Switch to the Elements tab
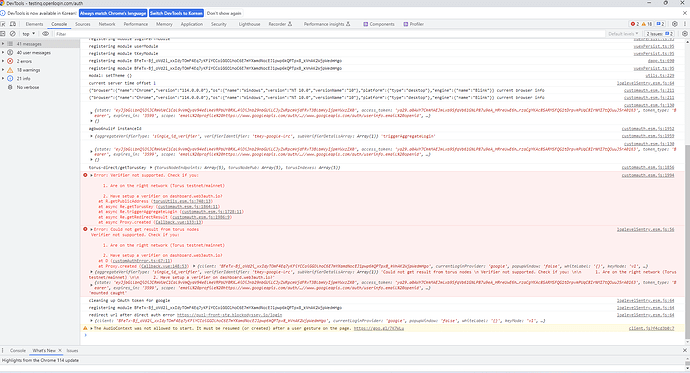The height and width of the screenshot is (373, 690). click(34, 24)
